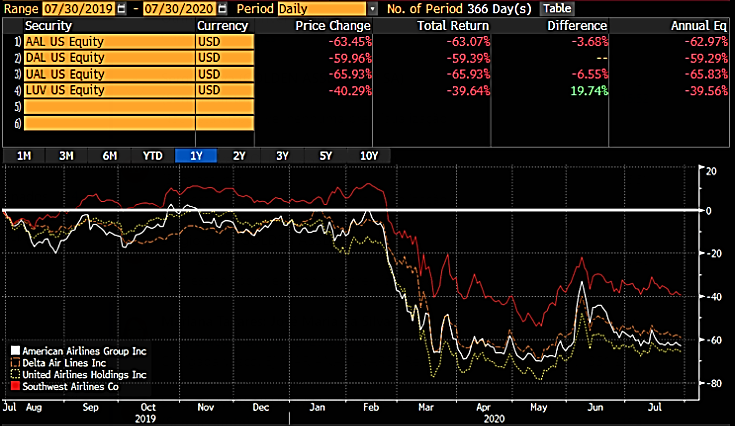This screenshot has height=426, width=735.
Task: Click USD currency field for AAL row
Action: (x=225, y=42)
